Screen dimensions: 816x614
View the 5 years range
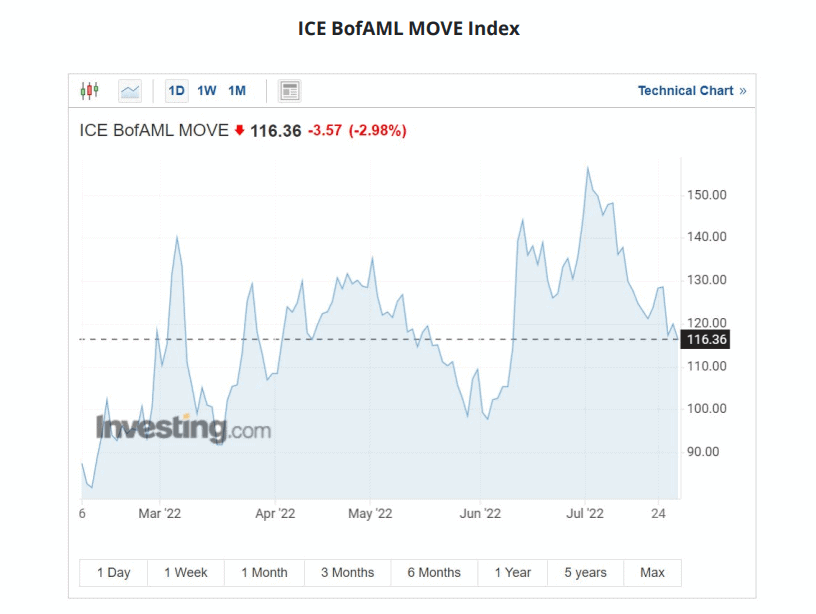586,573
